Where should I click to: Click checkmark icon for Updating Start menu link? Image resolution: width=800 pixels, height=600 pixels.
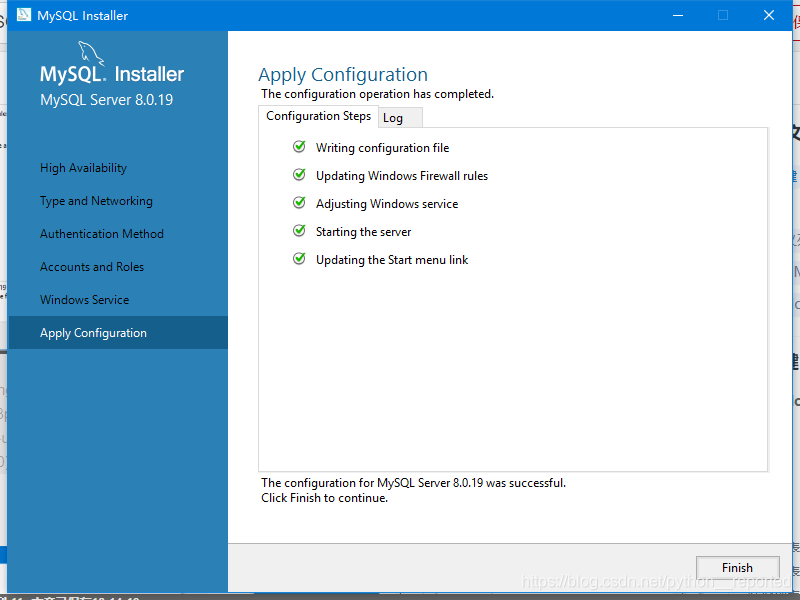[299, 259]
